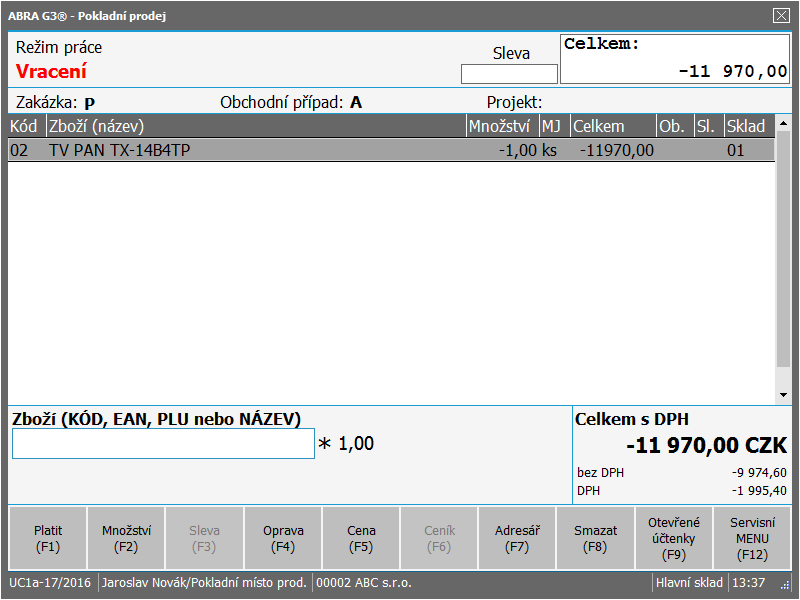
Task: Open Otevřené účtenky (F9) list
Action: pos(674,539)
